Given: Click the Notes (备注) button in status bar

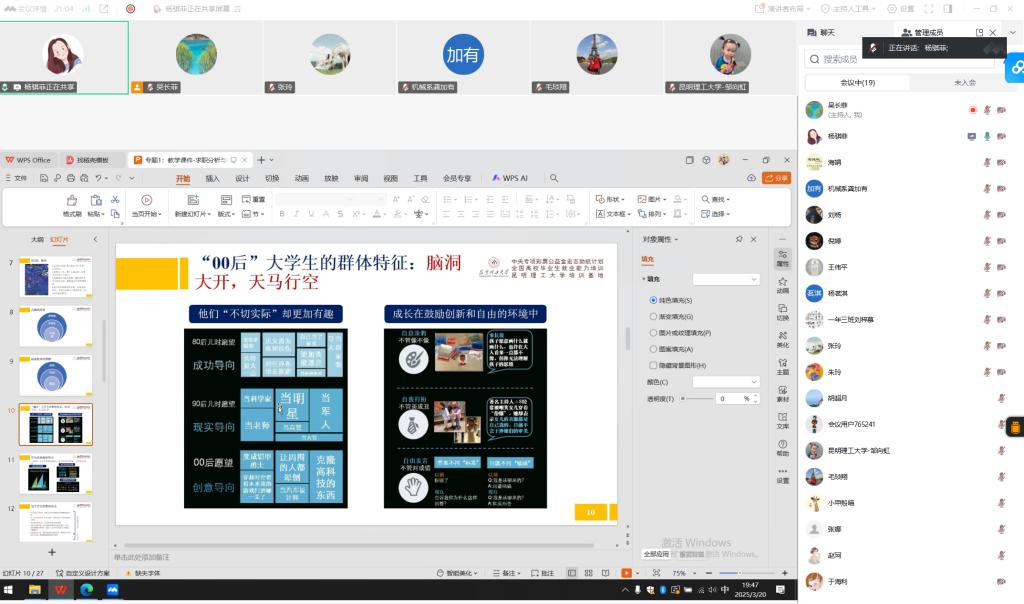Looking at the screenshot, I should tap(506, 573).
